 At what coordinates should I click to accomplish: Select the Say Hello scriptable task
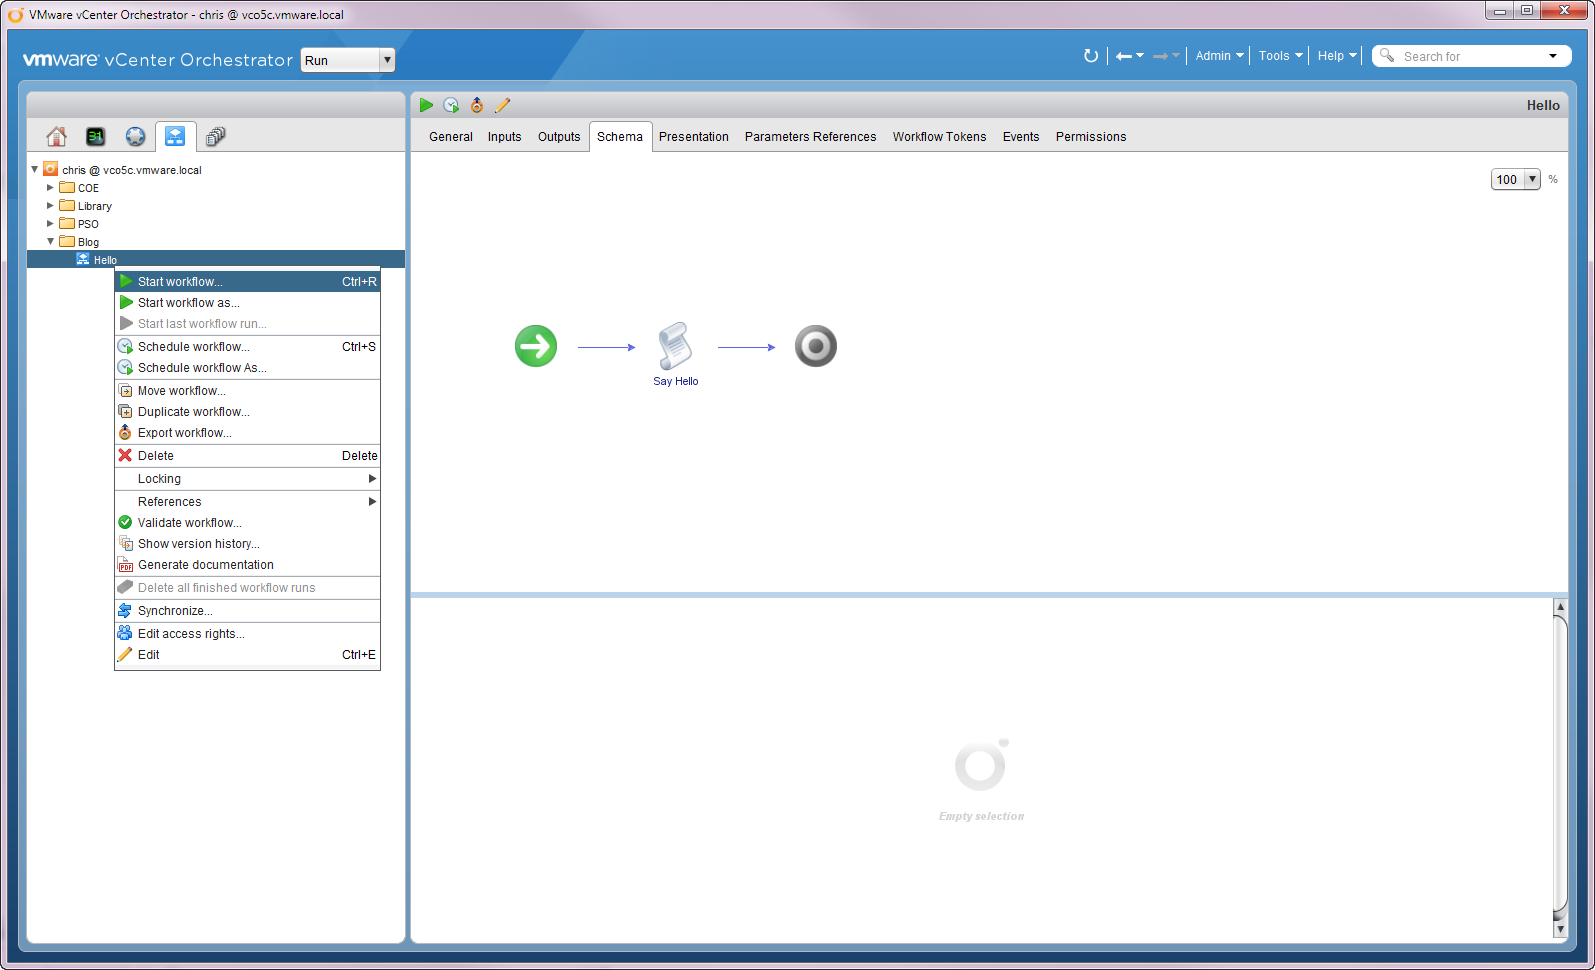[675, 347]
